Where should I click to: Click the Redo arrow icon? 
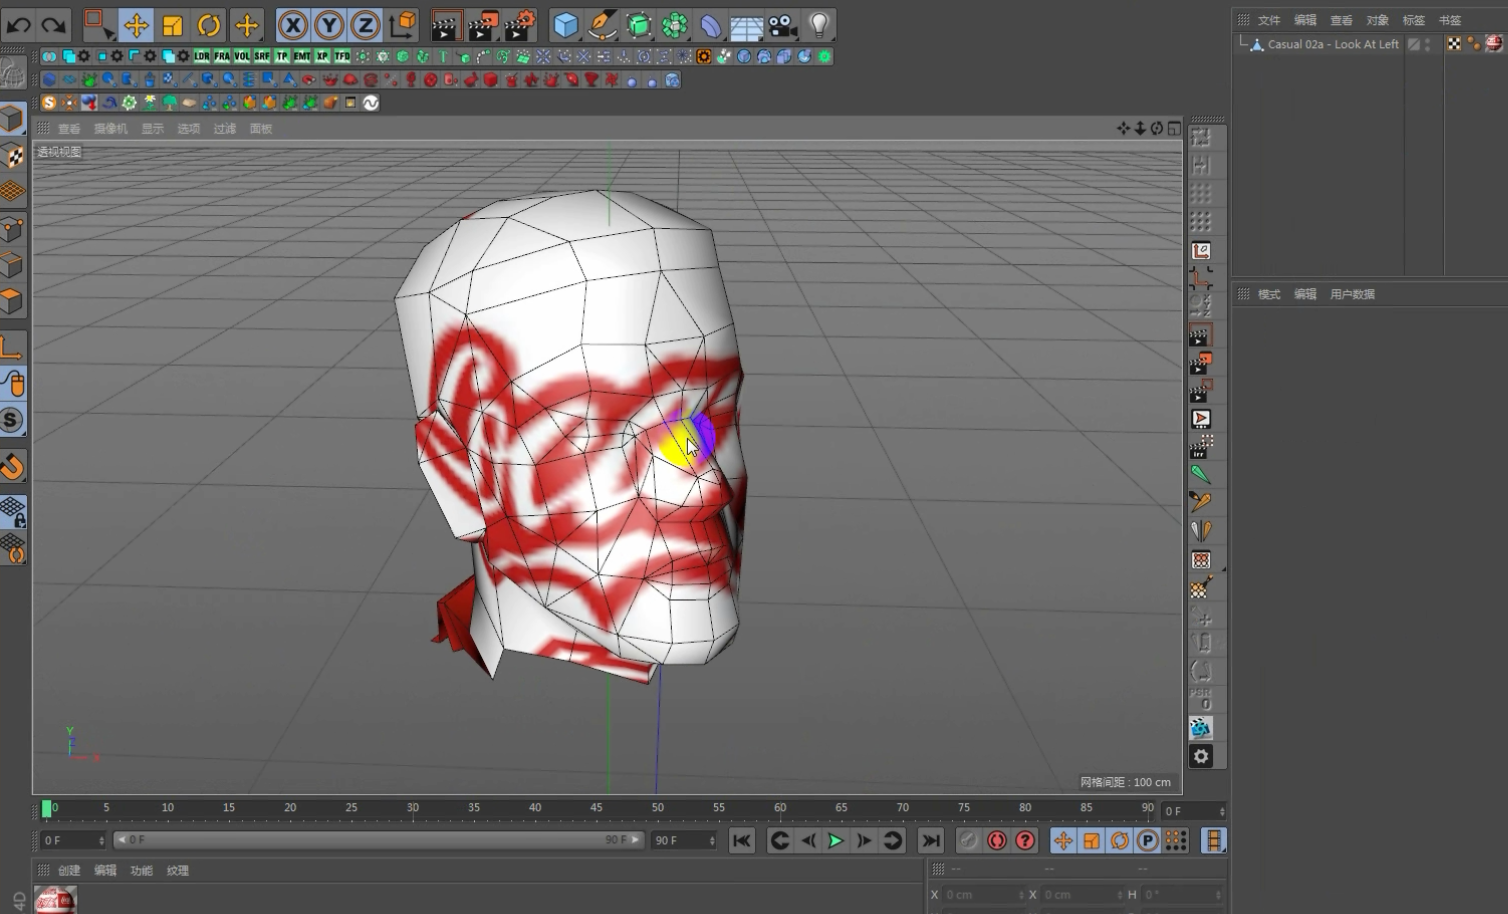pyautogui.click(x=53, y=25)
